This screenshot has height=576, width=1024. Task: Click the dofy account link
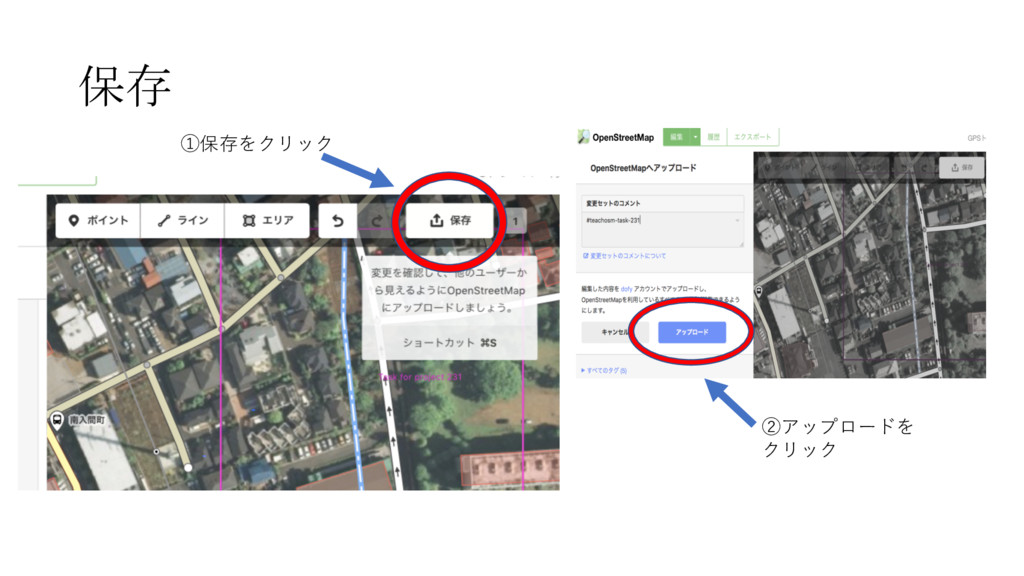click(626, 289)
